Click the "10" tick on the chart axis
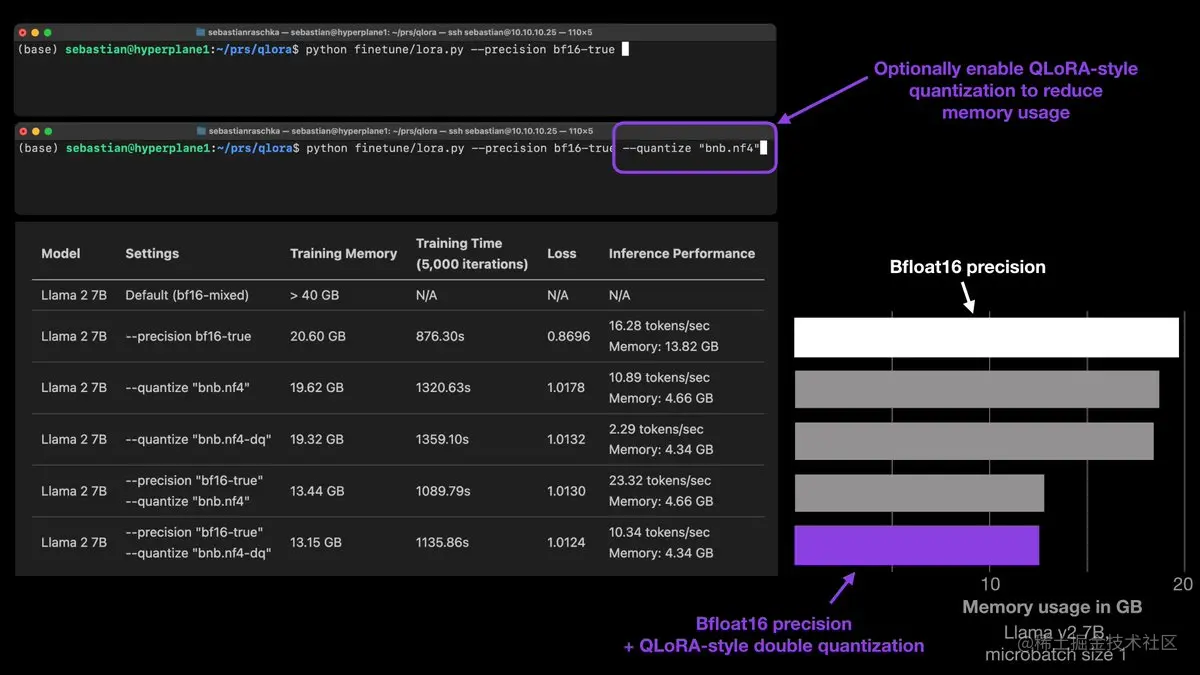1200x675 pixels. tap(990, 584)
